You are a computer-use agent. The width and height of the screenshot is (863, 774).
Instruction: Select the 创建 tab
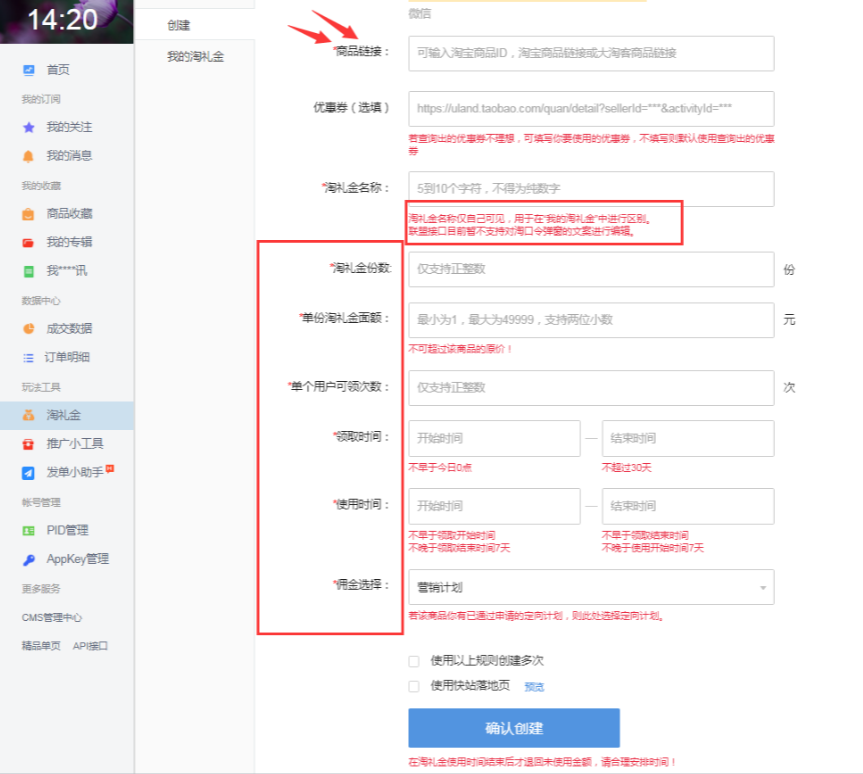tap(179, 25)
